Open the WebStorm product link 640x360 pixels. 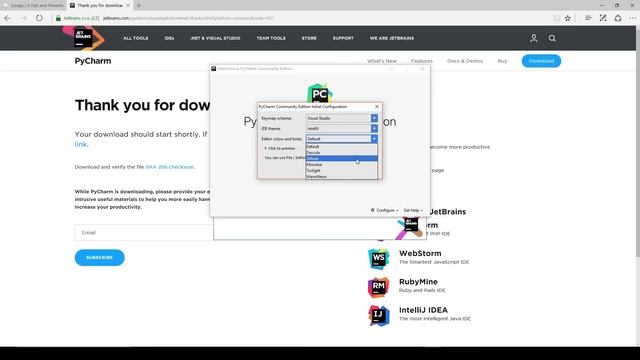(420, 253)
